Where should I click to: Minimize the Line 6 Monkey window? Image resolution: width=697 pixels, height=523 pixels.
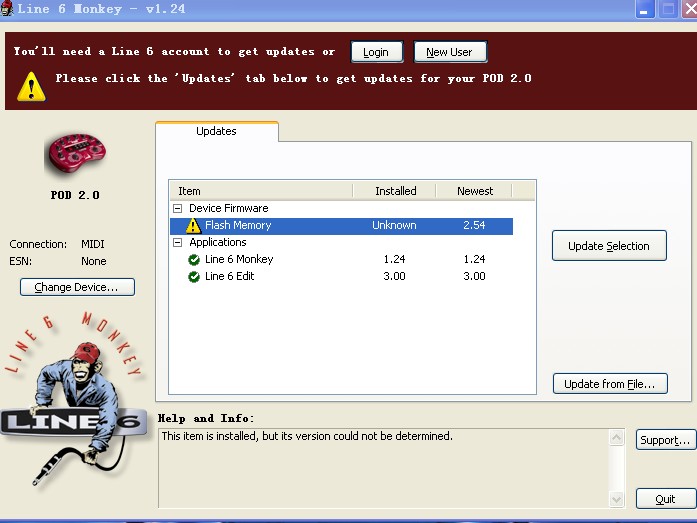645,9
